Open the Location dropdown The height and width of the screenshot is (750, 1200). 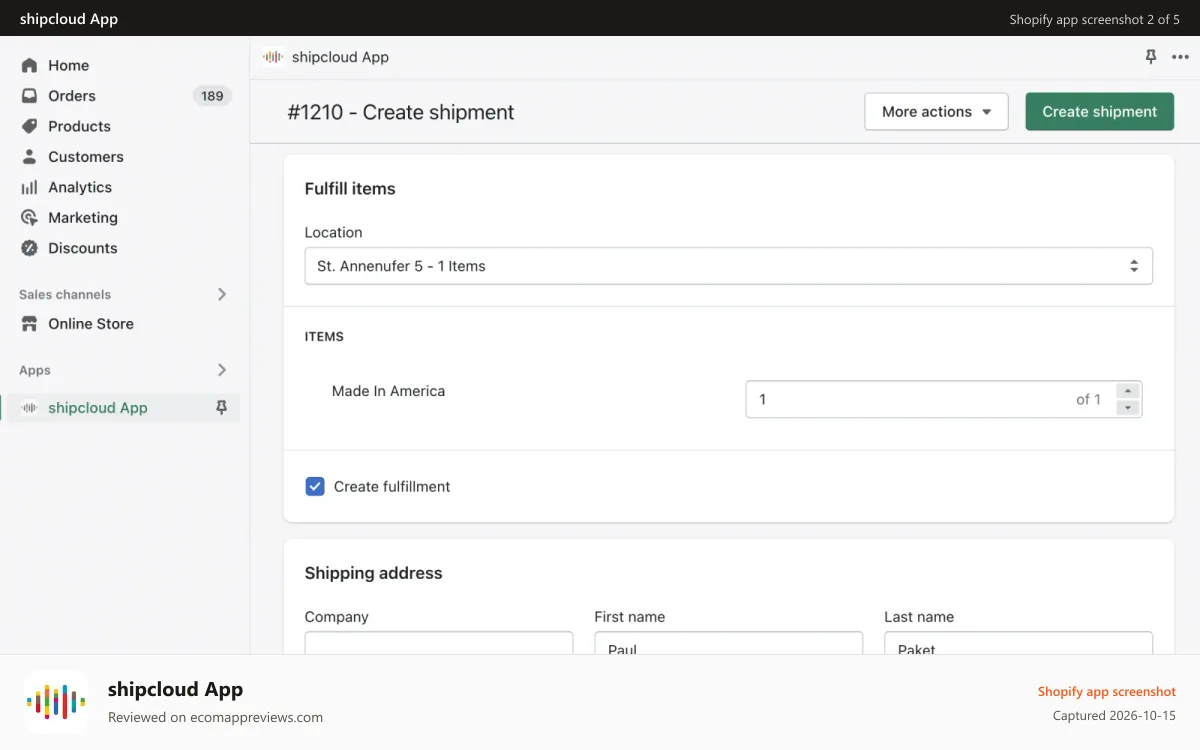[x=729, y=266]
